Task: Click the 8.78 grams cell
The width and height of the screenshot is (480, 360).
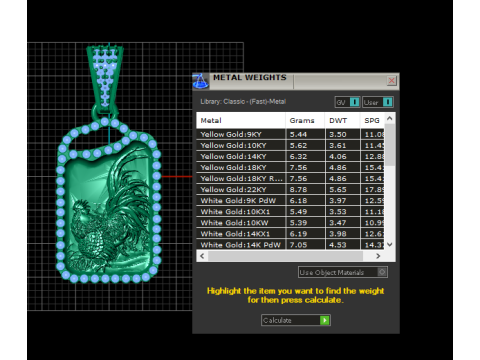Action: pos(305,189)
